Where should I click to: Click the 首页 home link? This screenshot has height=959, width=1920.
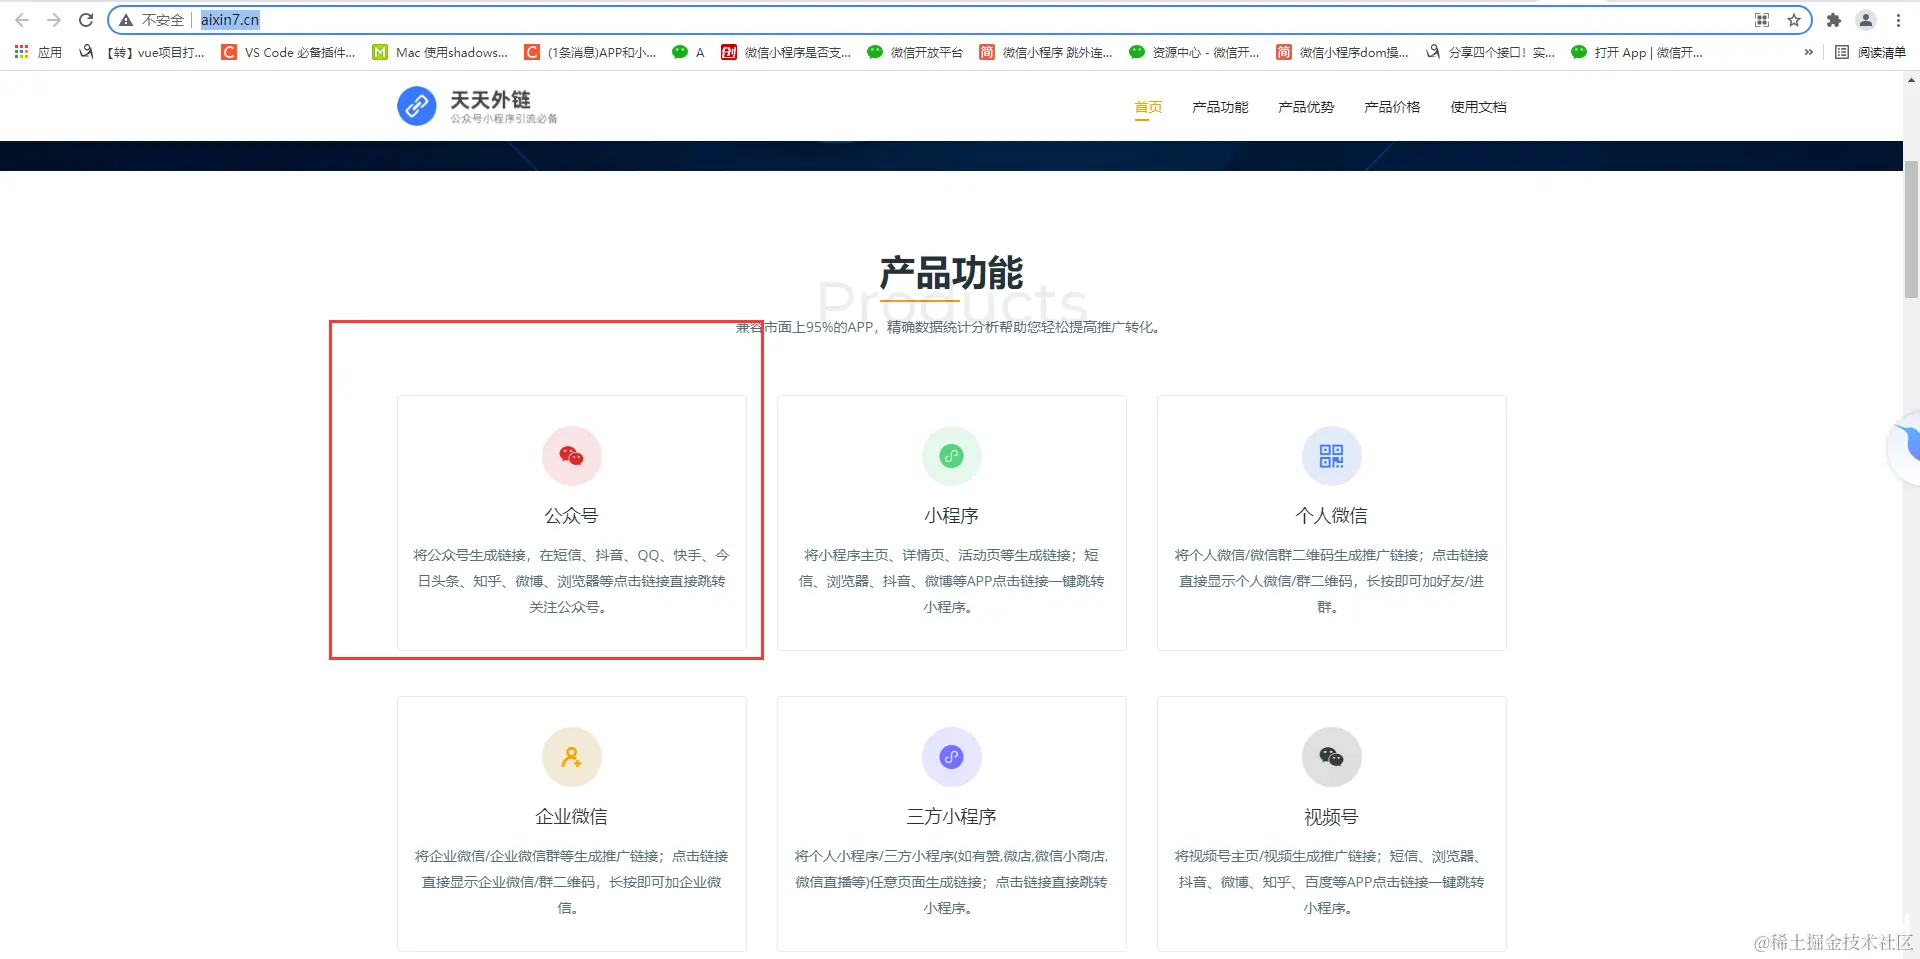tap(1147, 107)
